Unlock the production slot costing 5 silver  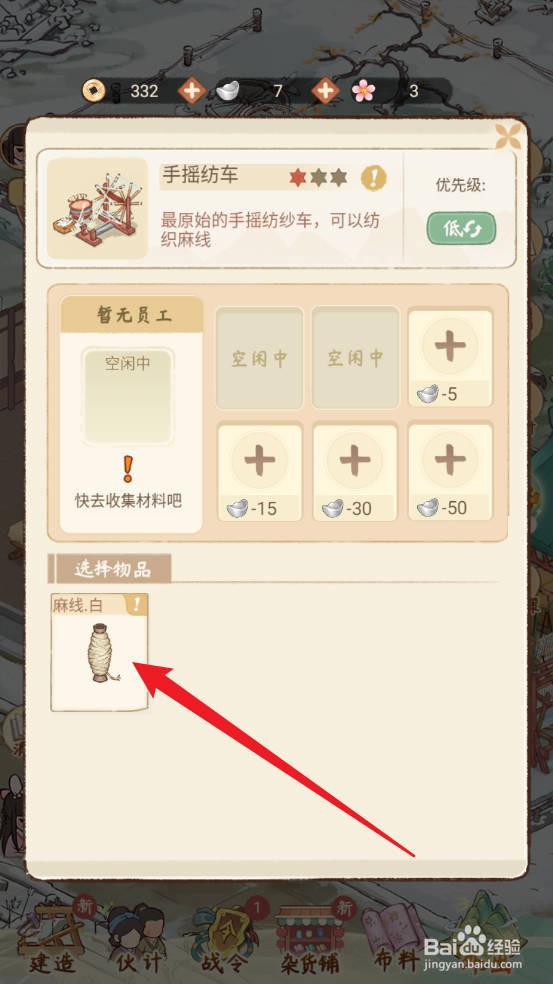click(450, 358)
